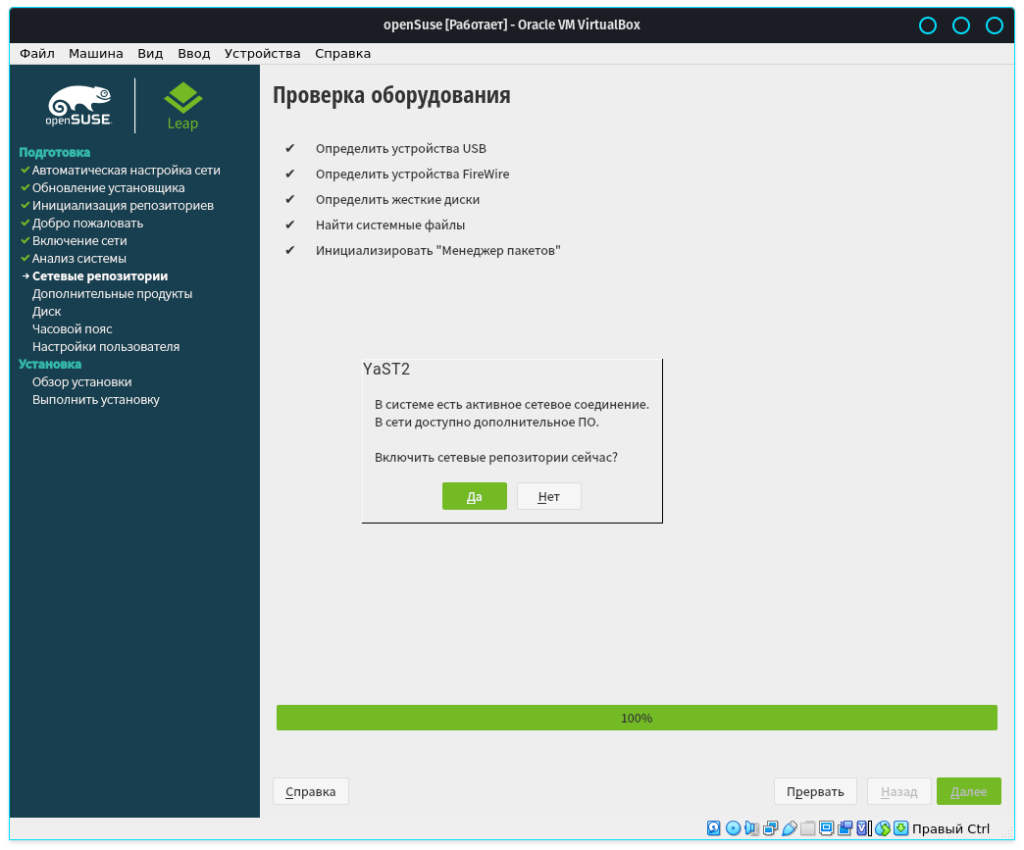Click 'Определить устройства USB' item
Screen dimensions: 1024x850
coord(401,149)
